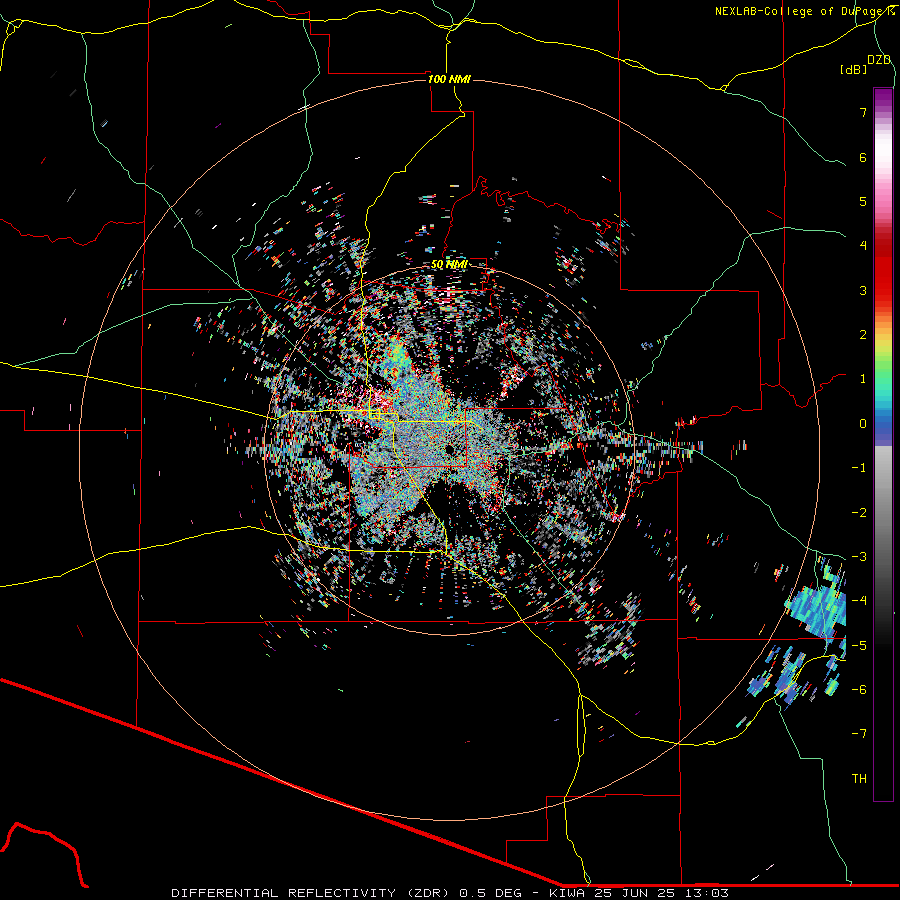Click the colorbar value label -5
This screenshot has height=900, width=900.
tap(859, 646)
